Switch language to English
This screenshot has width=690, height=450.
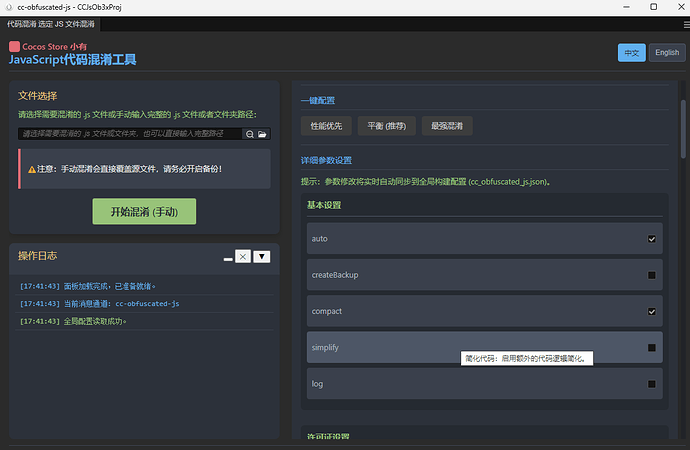click(x=667, y=53)
